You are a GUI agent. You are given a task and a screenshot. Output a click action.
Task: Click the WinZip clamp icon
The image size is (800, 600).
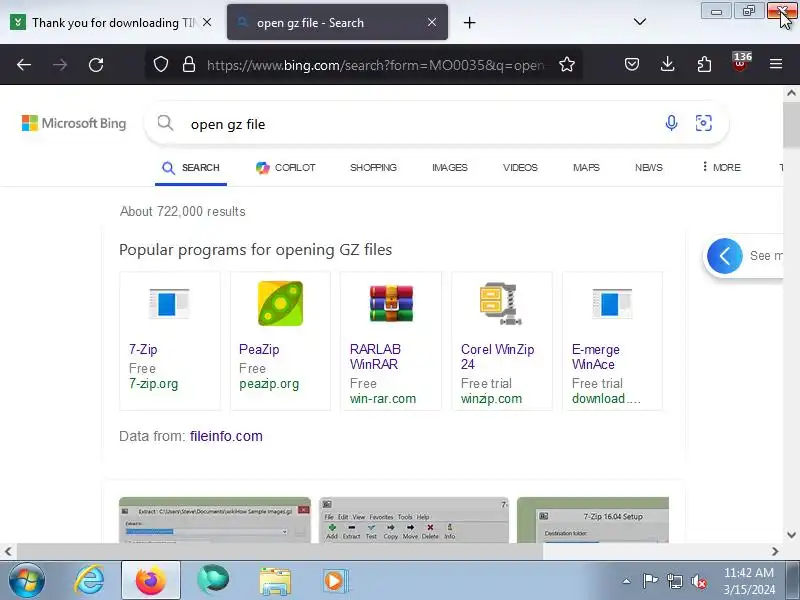coord(502,304)
